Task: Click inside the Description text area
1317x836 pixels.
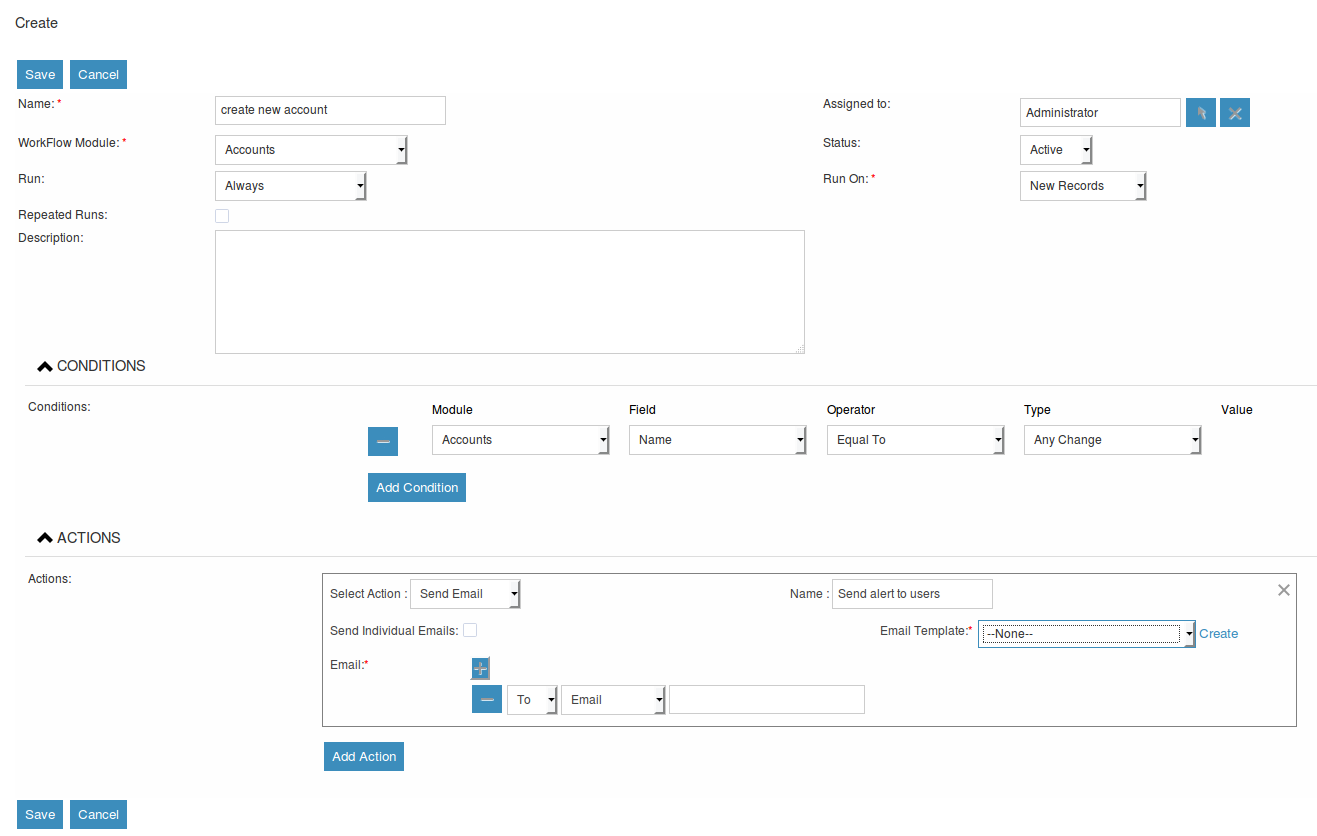Action: click(510, 292)
